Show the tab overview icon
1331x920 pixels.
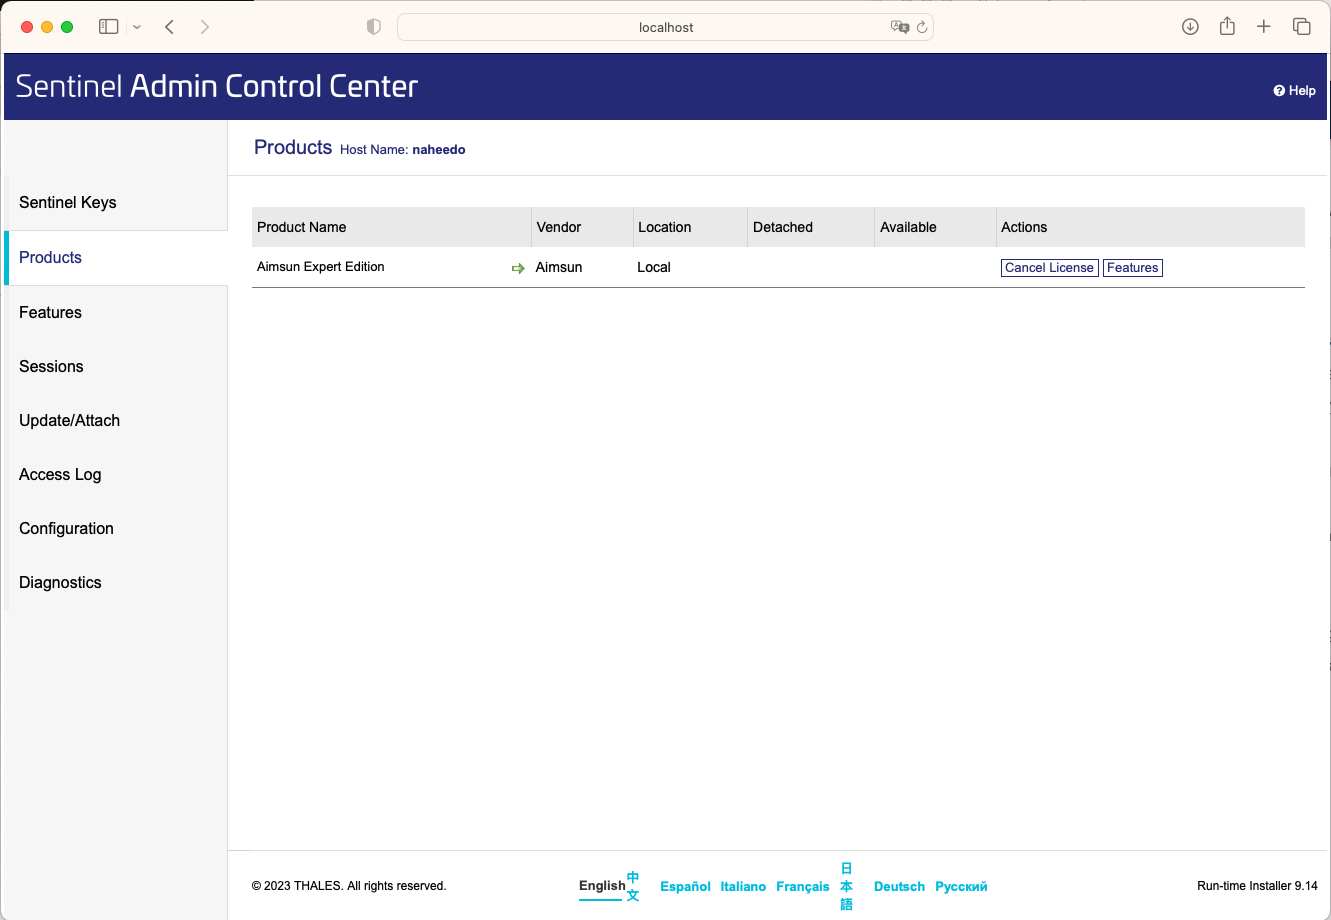click(1301, 27)
